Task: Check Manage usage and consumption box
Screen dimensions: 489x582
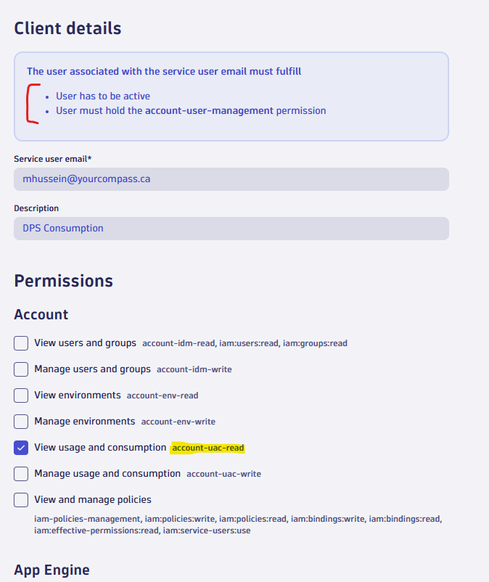Action: click(21, 474)
